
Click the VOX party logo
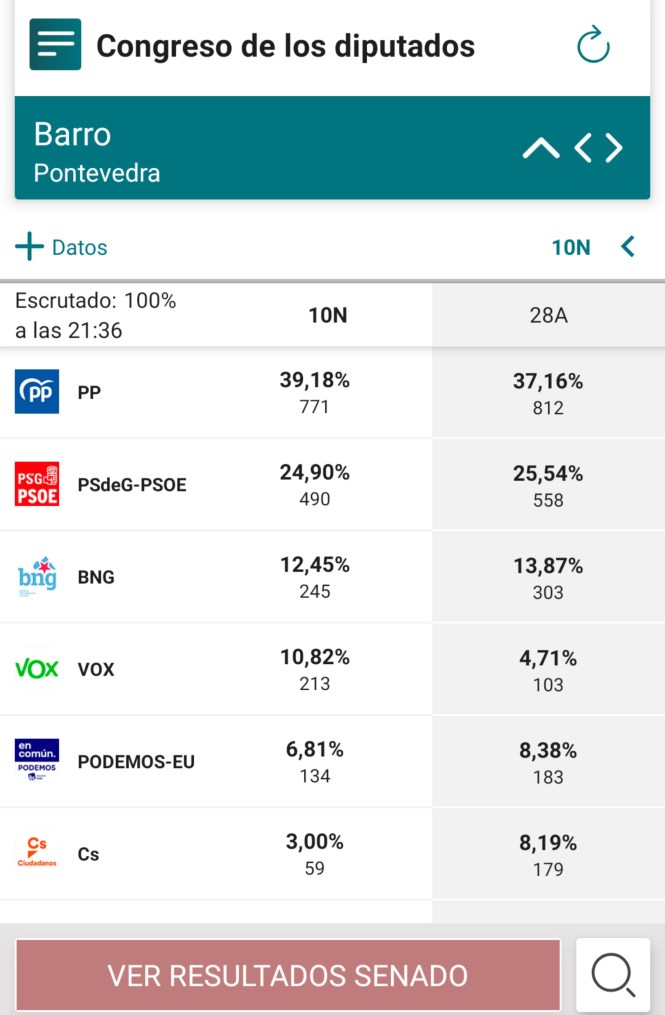37,669
